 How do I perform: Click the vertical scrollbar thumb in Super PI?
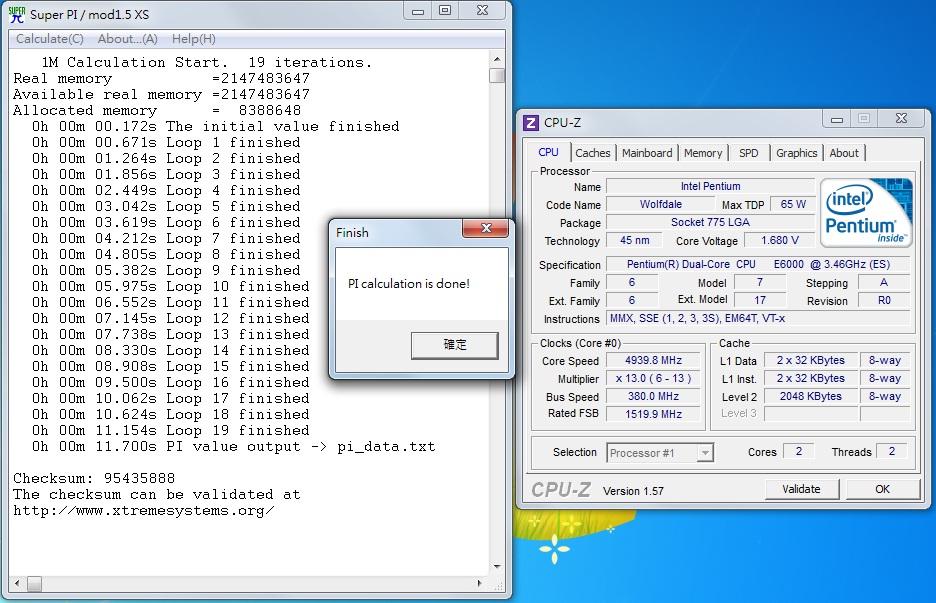[x=497, y=75]
